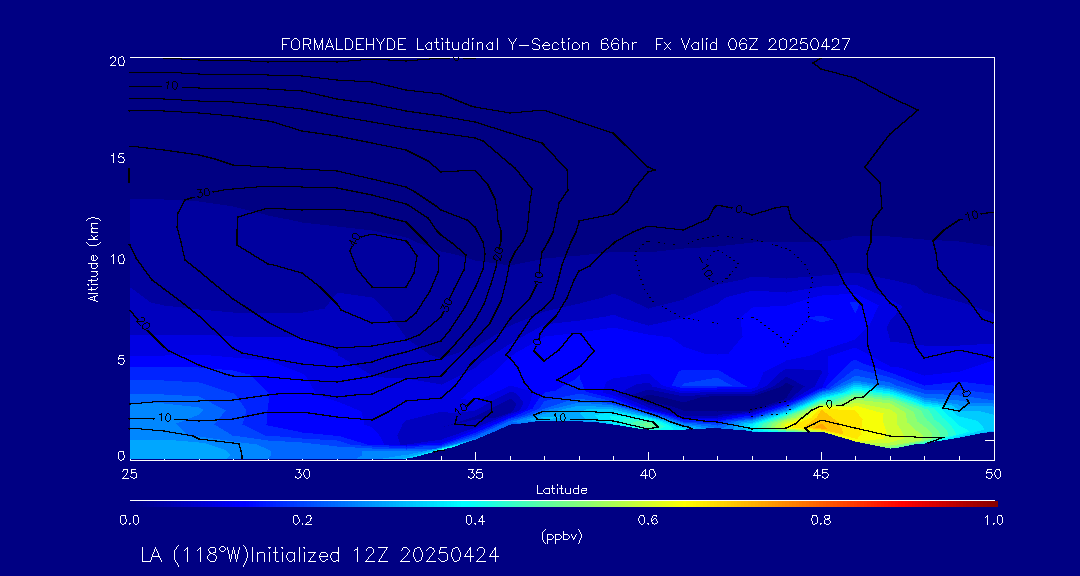Click latitude axis tick label 25

tap(129, 474)
